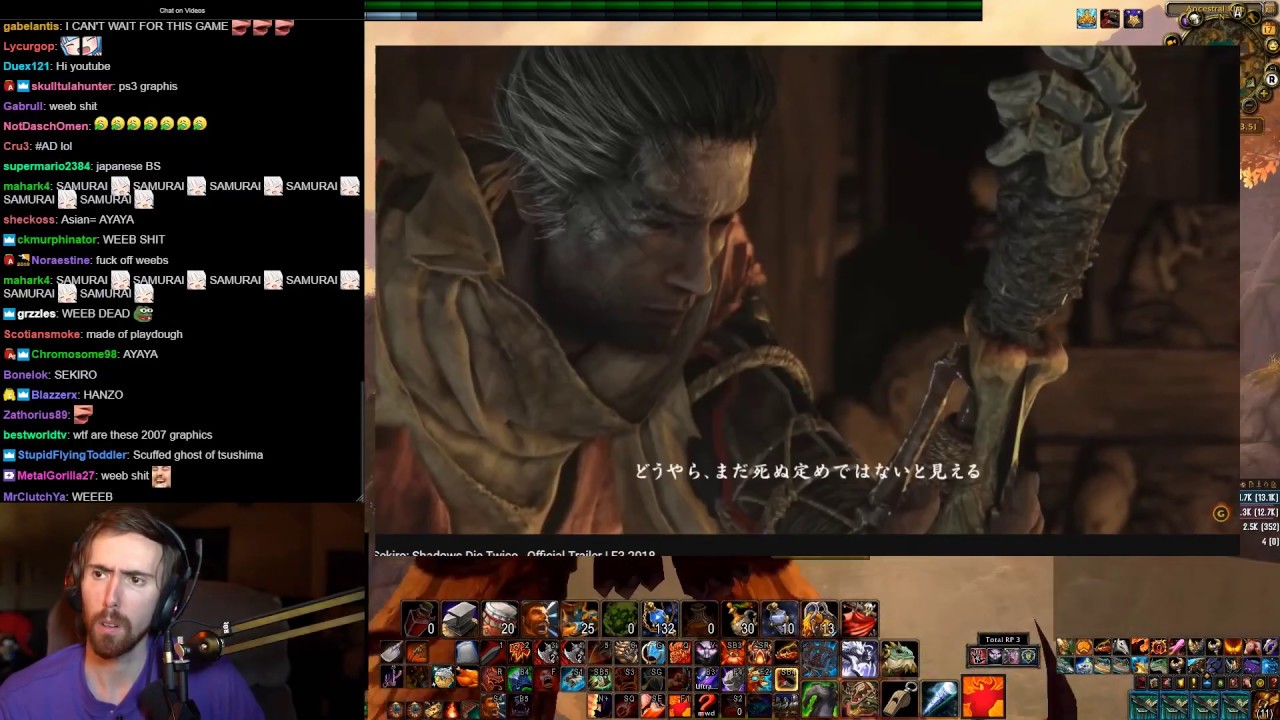The image size is (1280, 720).
Task: Click the blue-framed gold crown buff icon
Action: (1087, 19)
